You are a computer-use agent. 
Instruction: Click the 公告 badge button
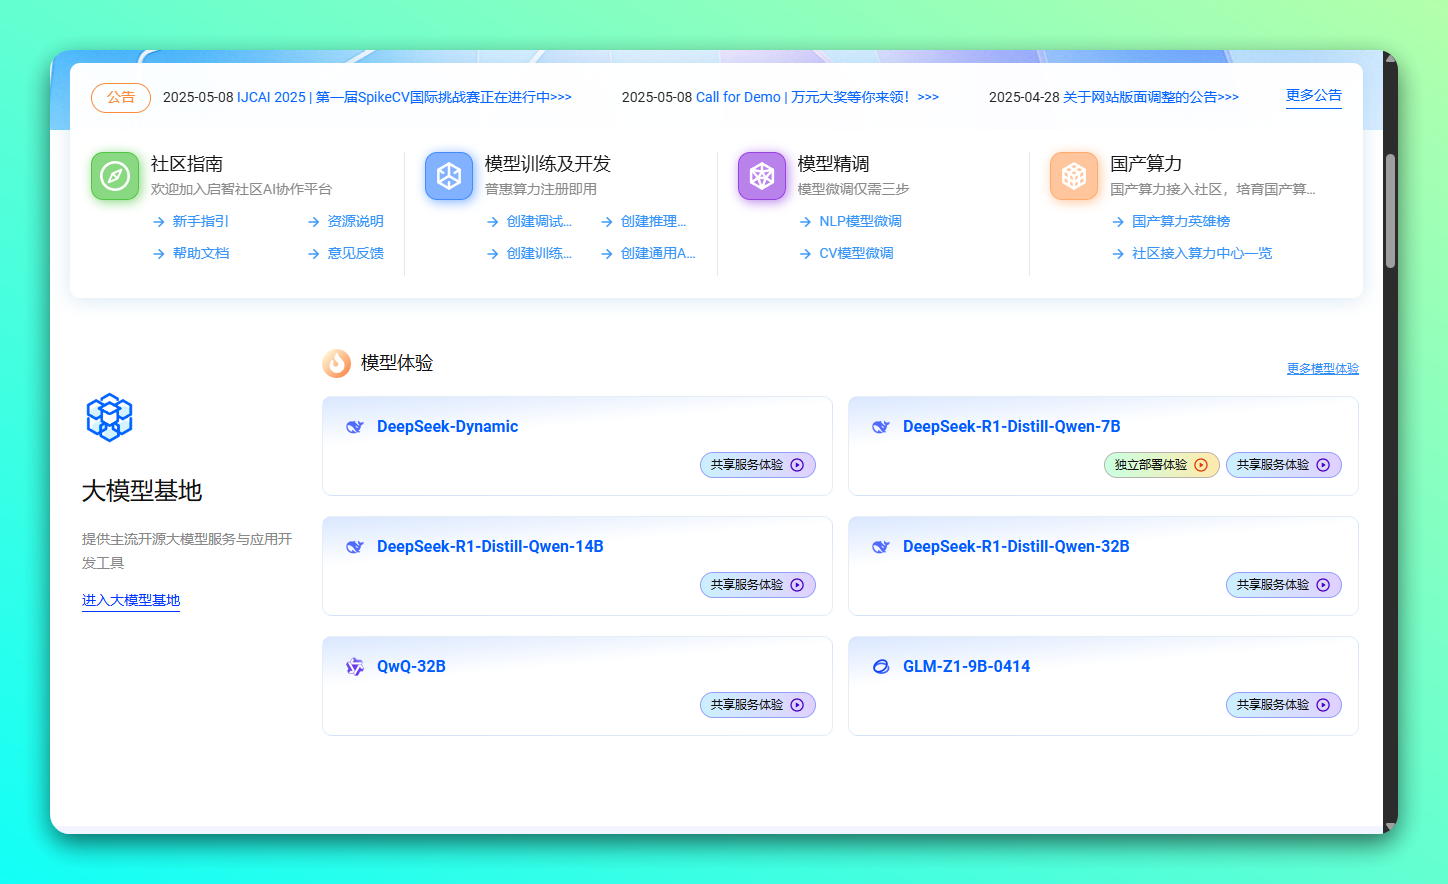[x=121, y=98]
